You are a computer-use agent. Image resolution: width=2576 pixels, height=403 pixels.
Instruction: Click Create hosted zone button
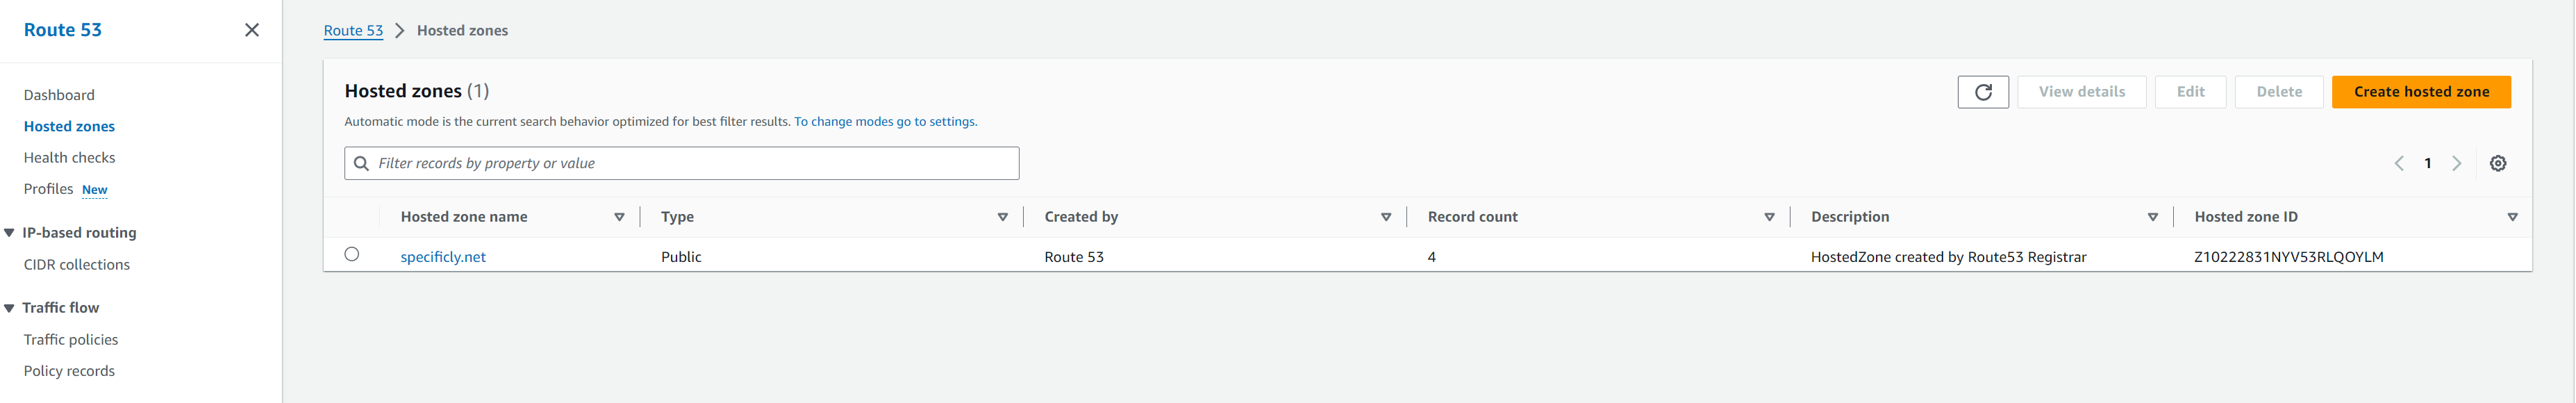click(2421, 92)
